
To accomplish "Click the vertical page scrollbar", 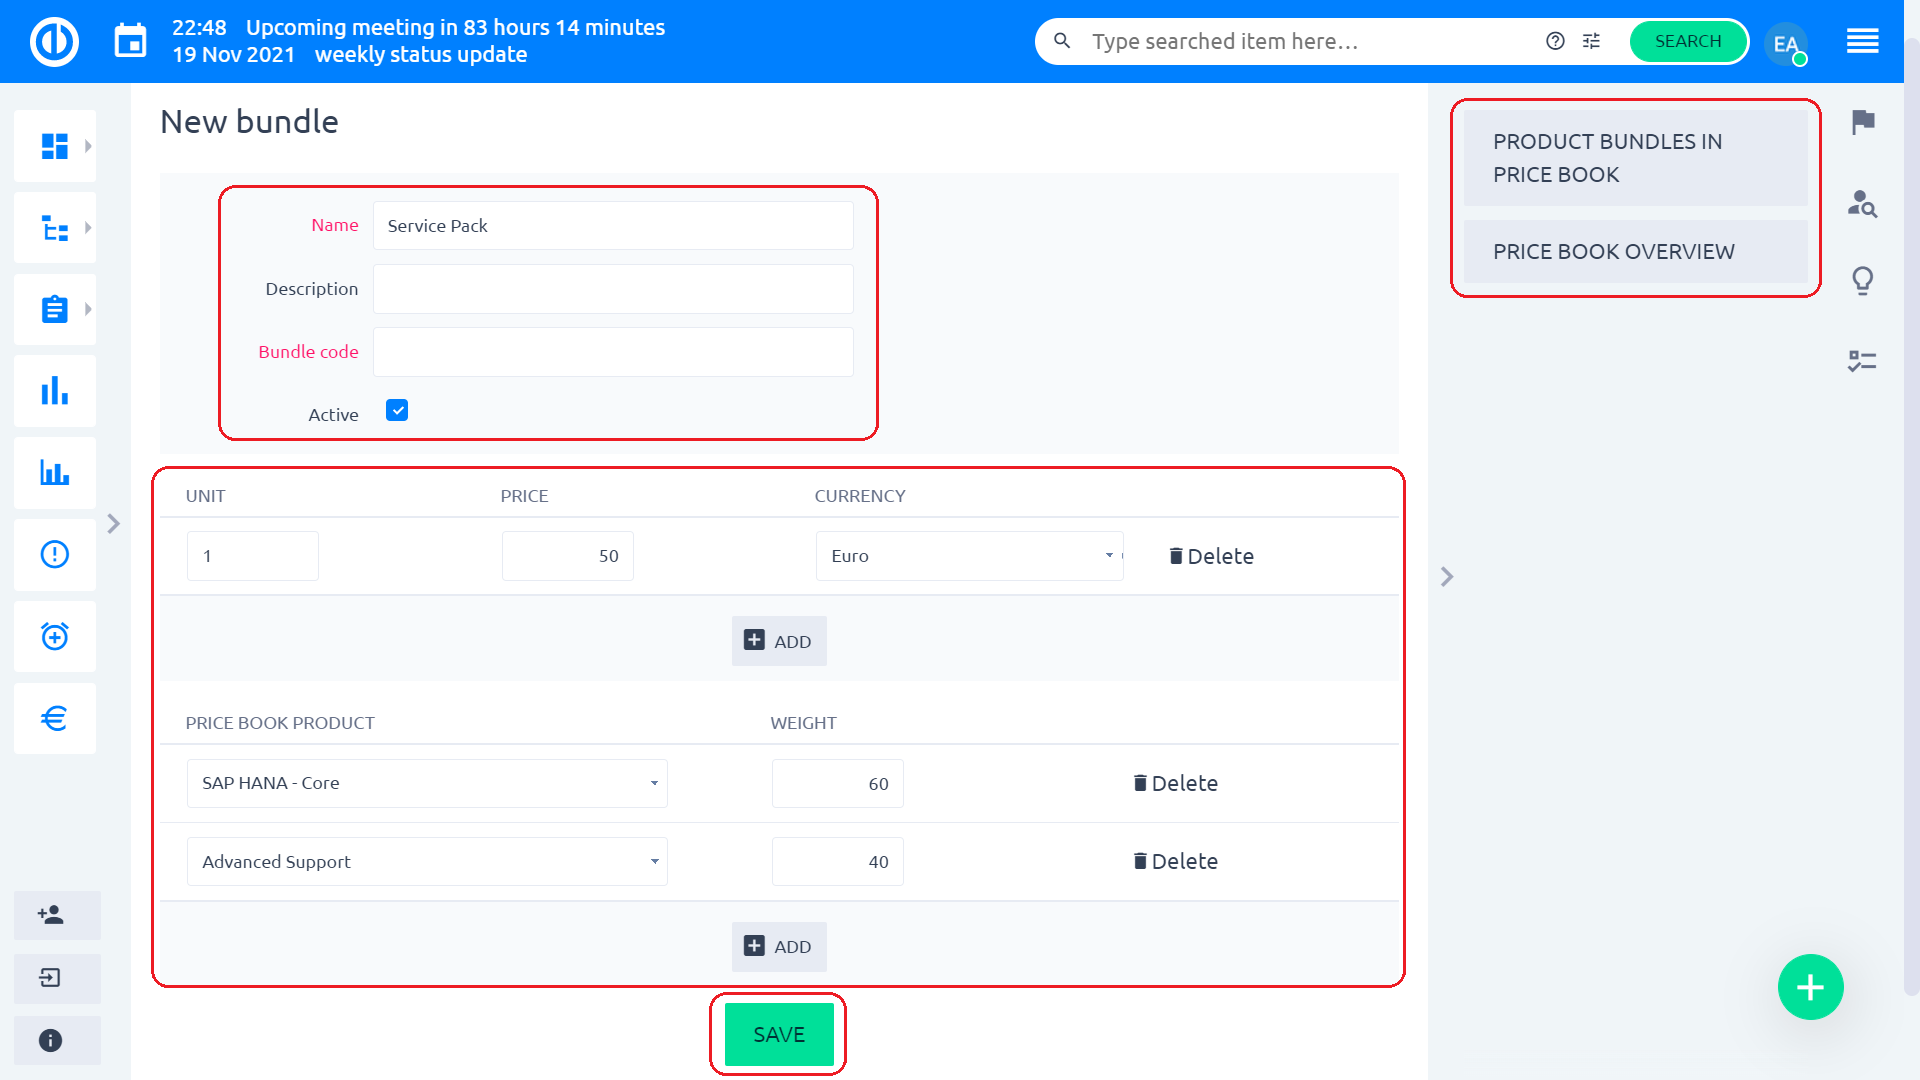I will 1911,517.
